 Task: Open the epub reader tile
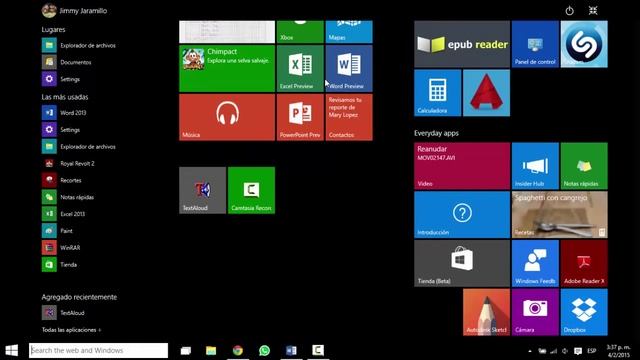(x=462, y=44)
